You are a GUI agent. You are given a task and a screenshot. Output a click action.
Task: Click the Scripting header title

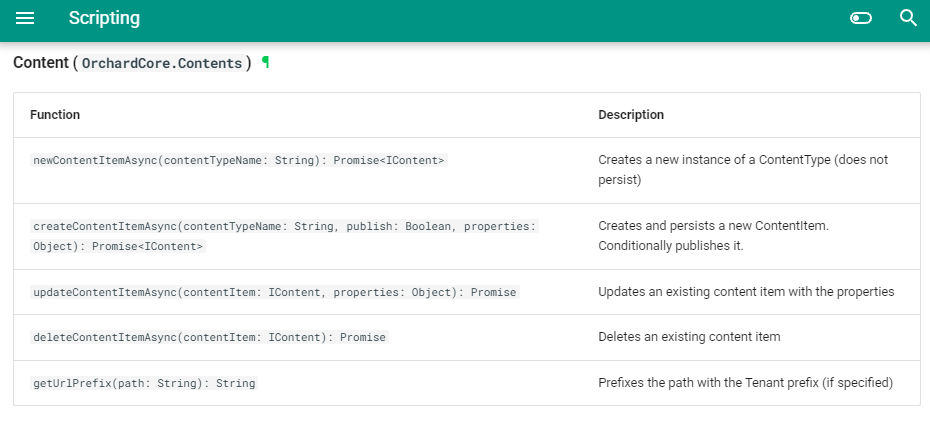coord(104,18)
